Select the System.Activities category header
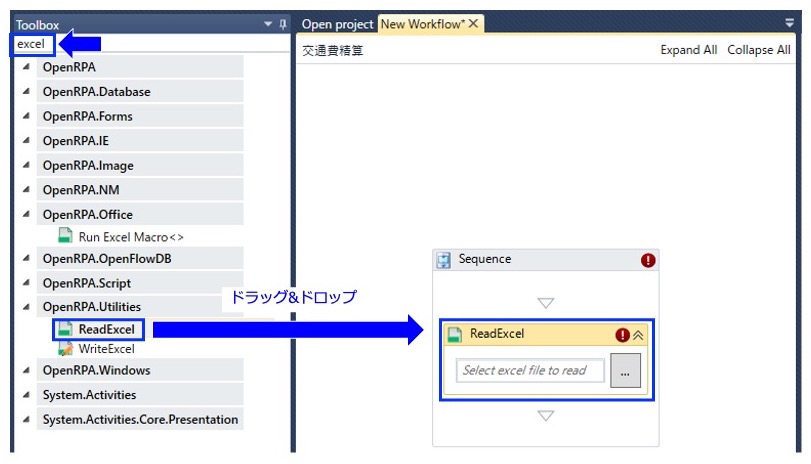The height and width of the screenshot is (464, 811). 140,395
